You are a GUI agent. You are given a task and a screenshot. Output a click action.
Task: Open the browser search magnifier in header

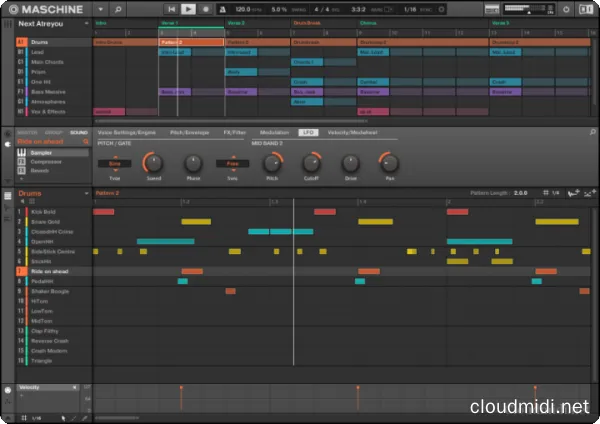[x=118, y=9]
